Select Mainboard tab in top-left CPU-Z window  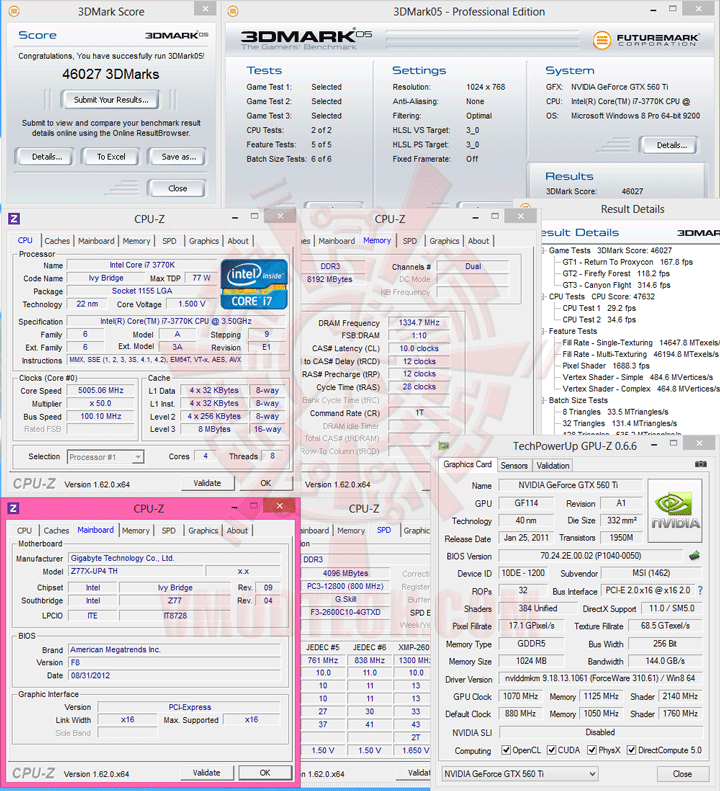[96, 241]
